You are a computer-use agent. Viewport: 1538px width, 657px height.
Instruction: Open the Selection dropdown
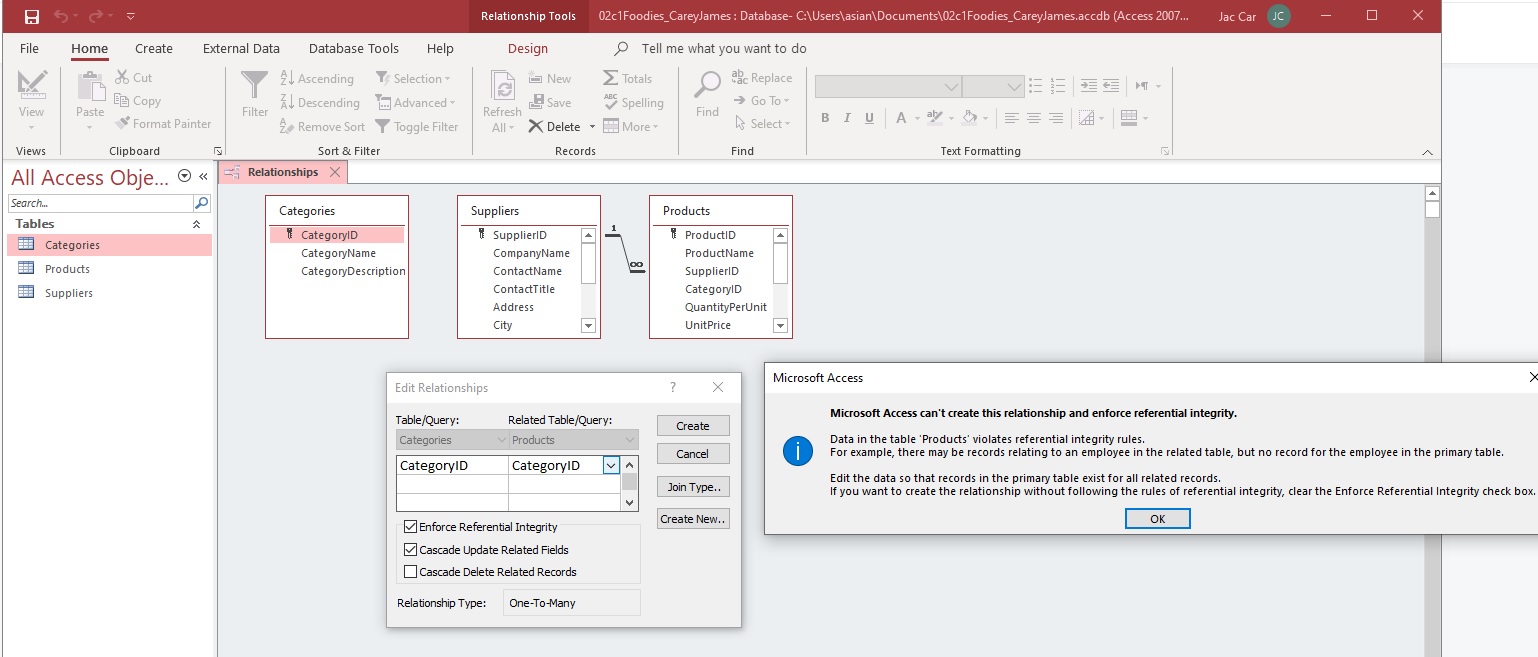point(413,78)
